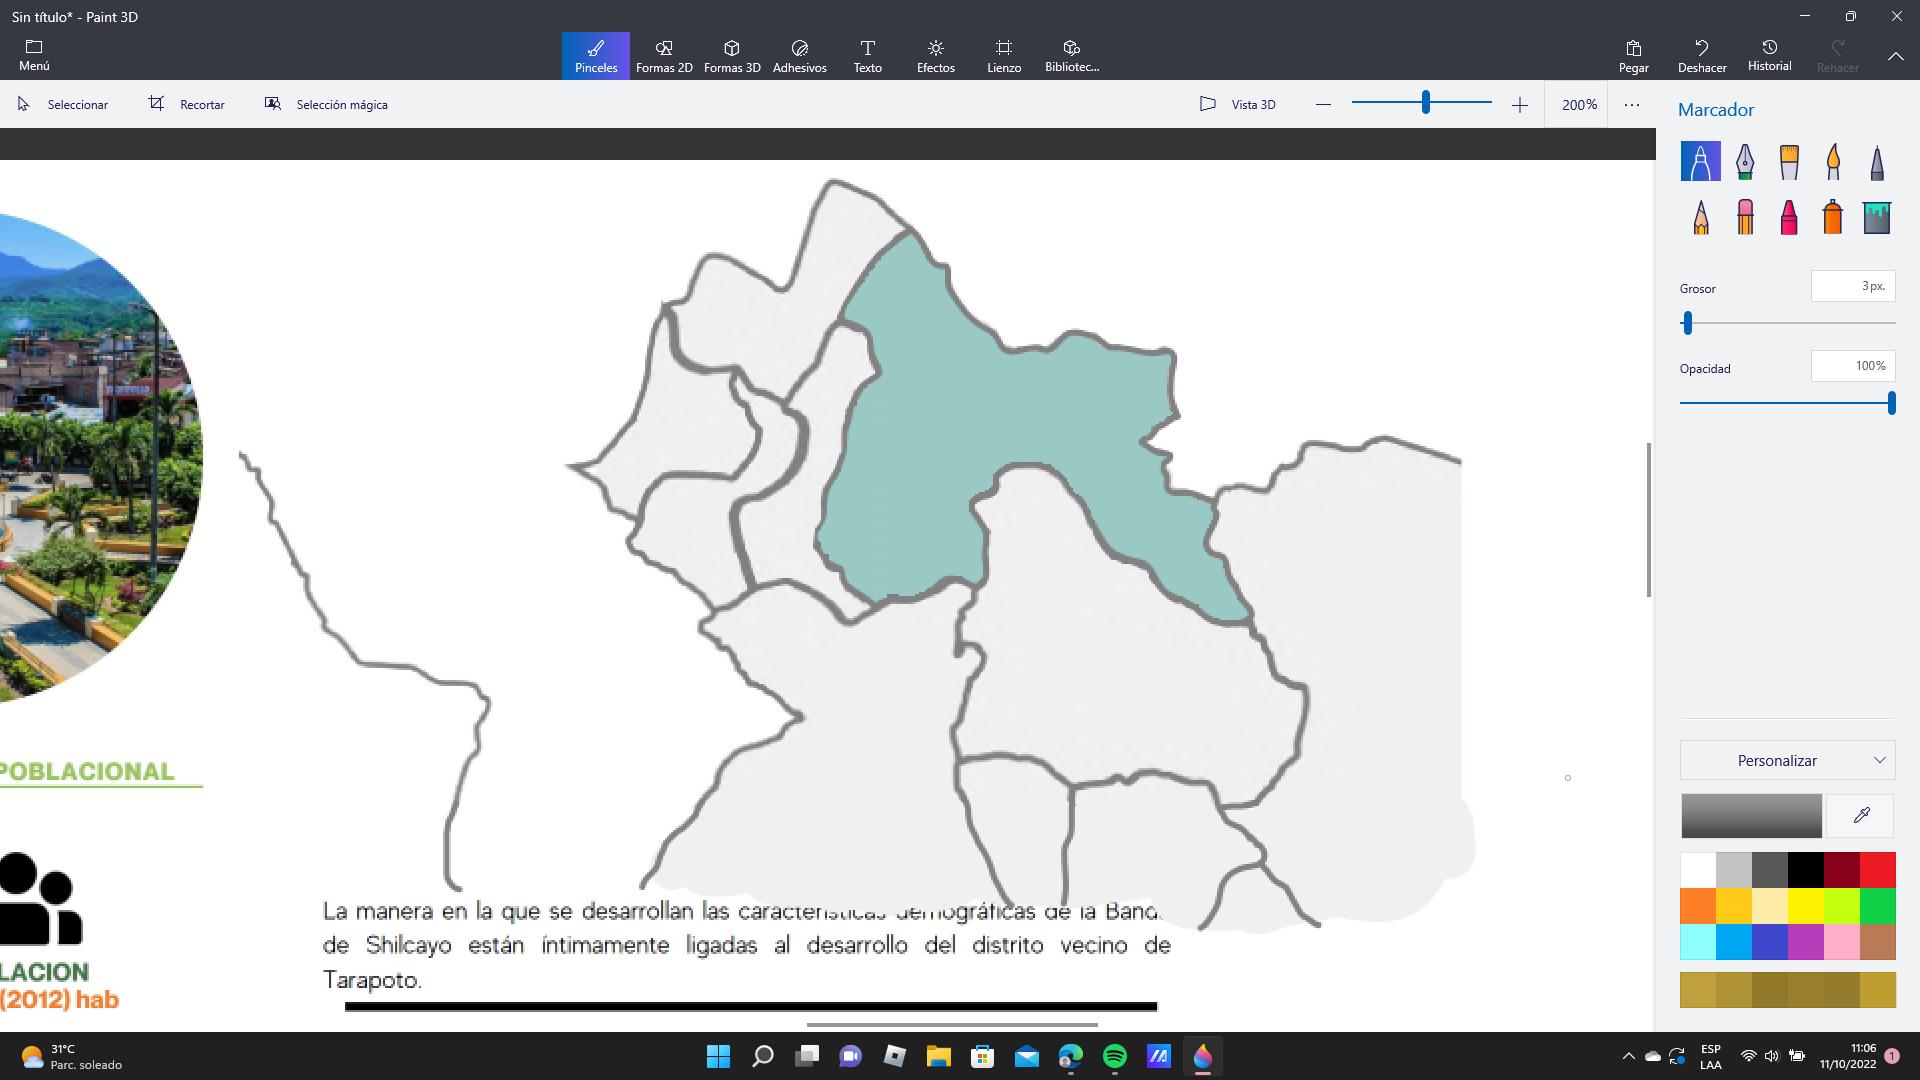Viewport: 1920px width, 1080px height.
Task: Activate the Fill bucket tool
Action: [1877, 217]
